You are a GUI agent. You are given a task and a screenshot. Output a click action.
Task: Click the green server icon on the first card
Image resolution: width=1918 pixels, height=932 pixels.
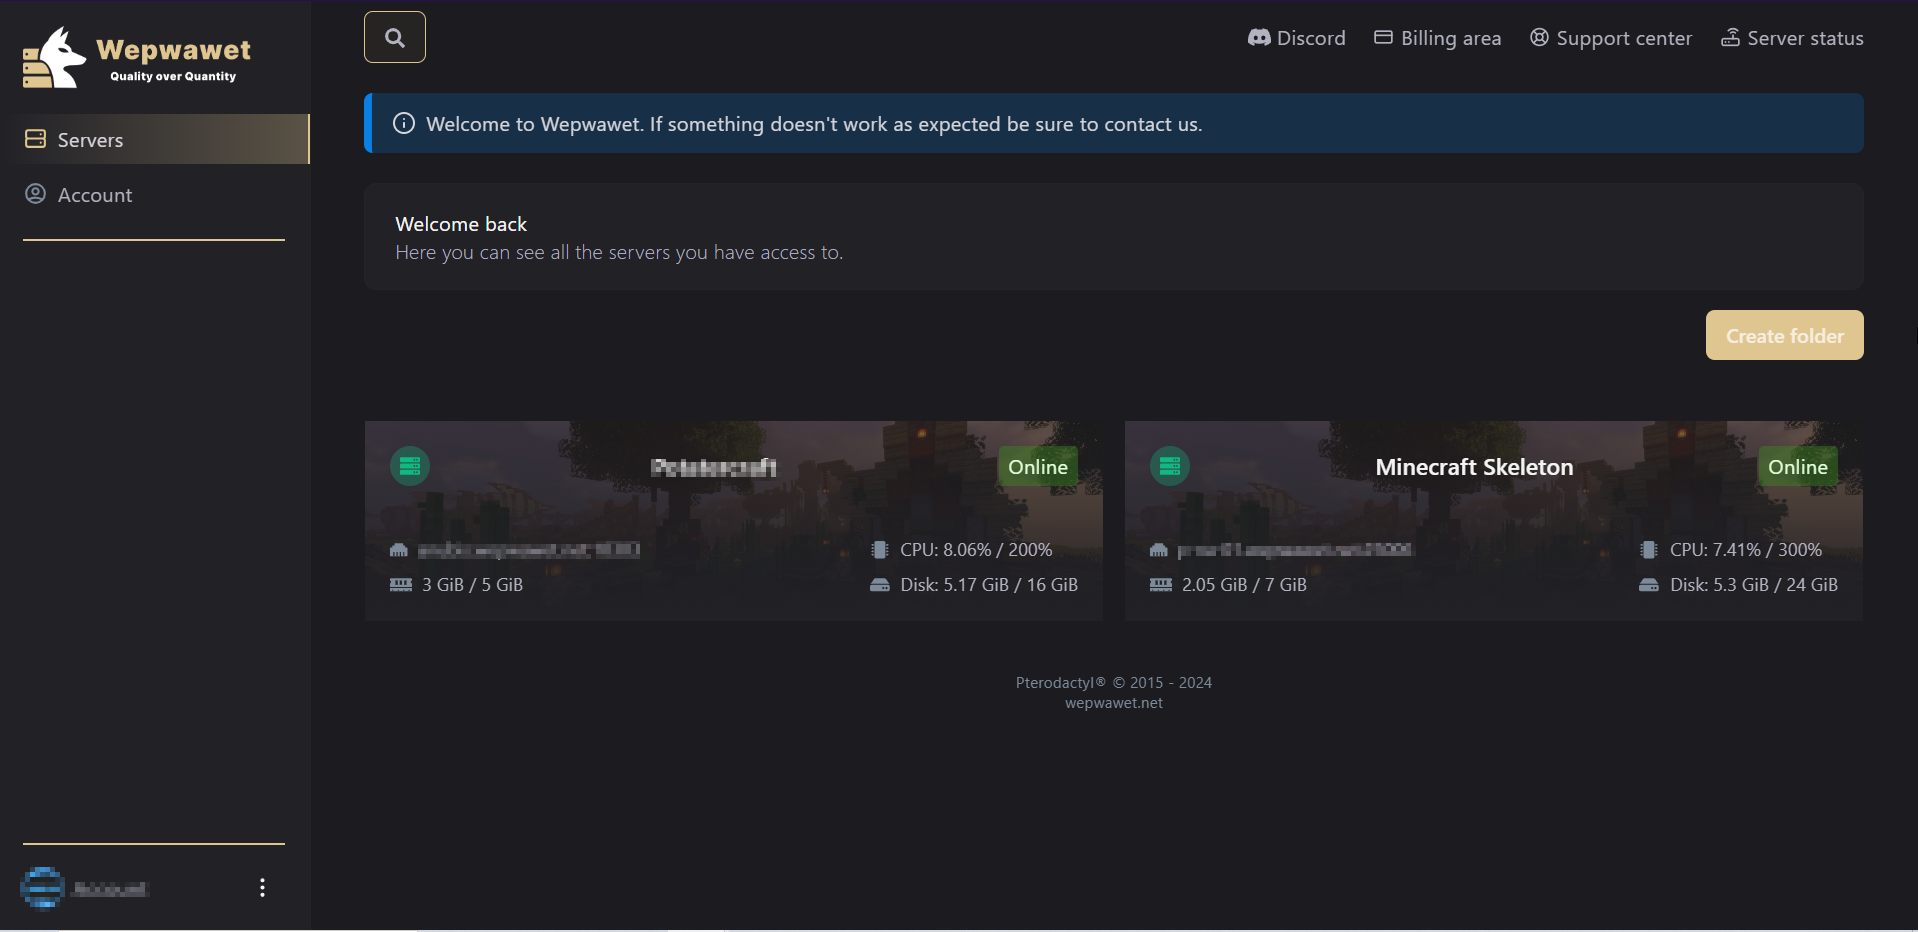click(410, 466)
